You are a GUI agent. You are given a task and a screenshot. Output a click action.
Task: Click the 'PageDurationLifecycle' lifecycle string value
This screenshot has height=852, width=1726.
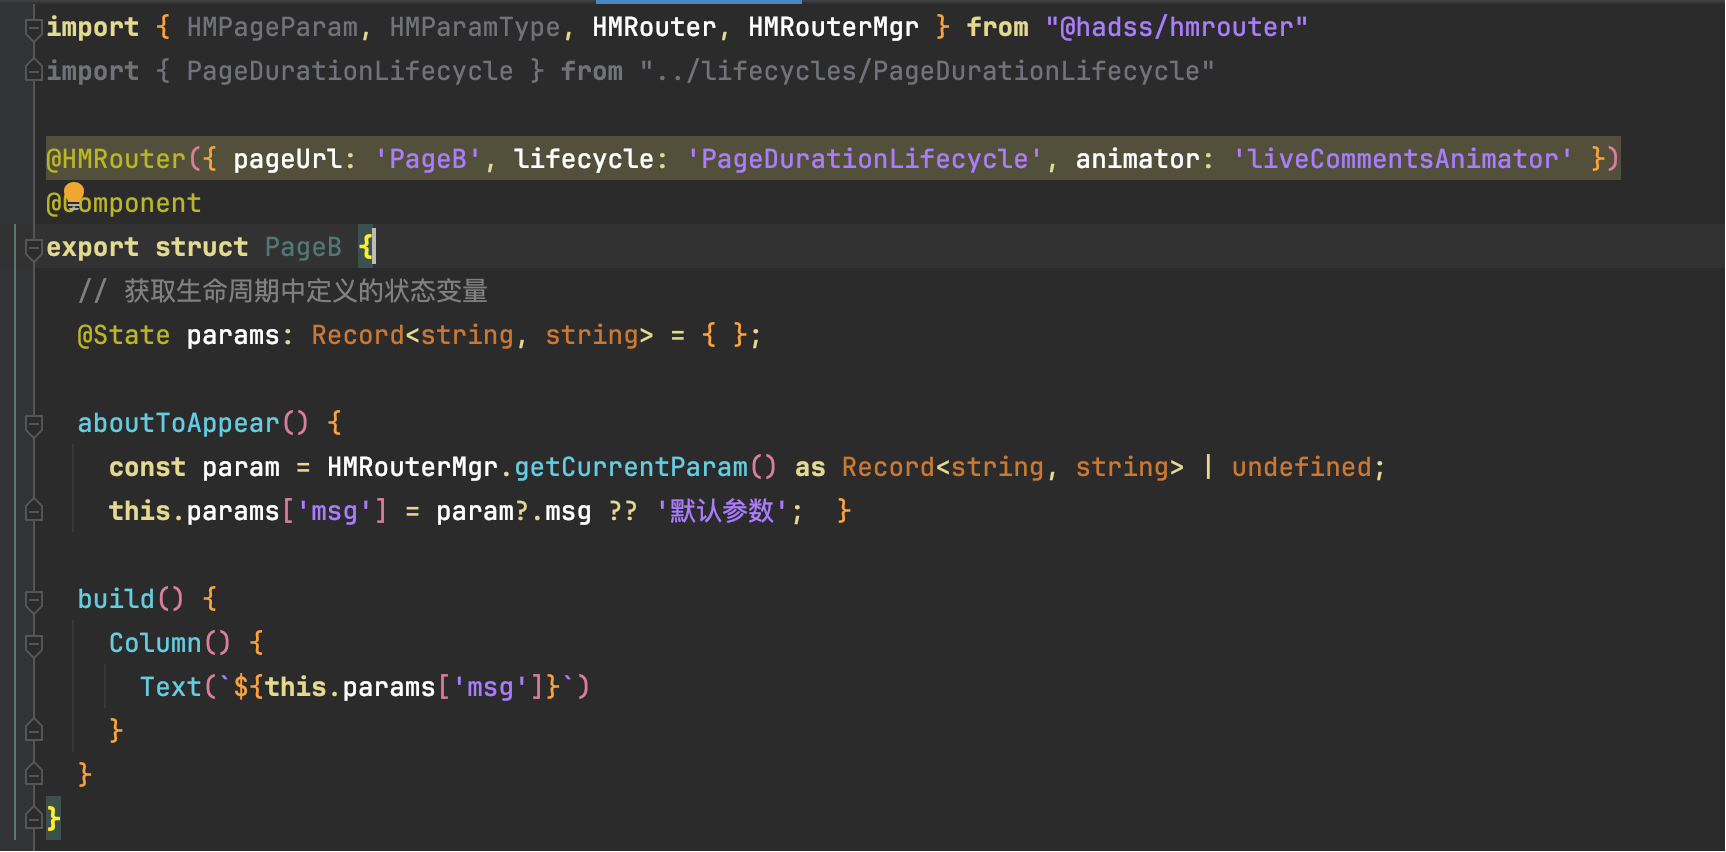pos(865,159)
